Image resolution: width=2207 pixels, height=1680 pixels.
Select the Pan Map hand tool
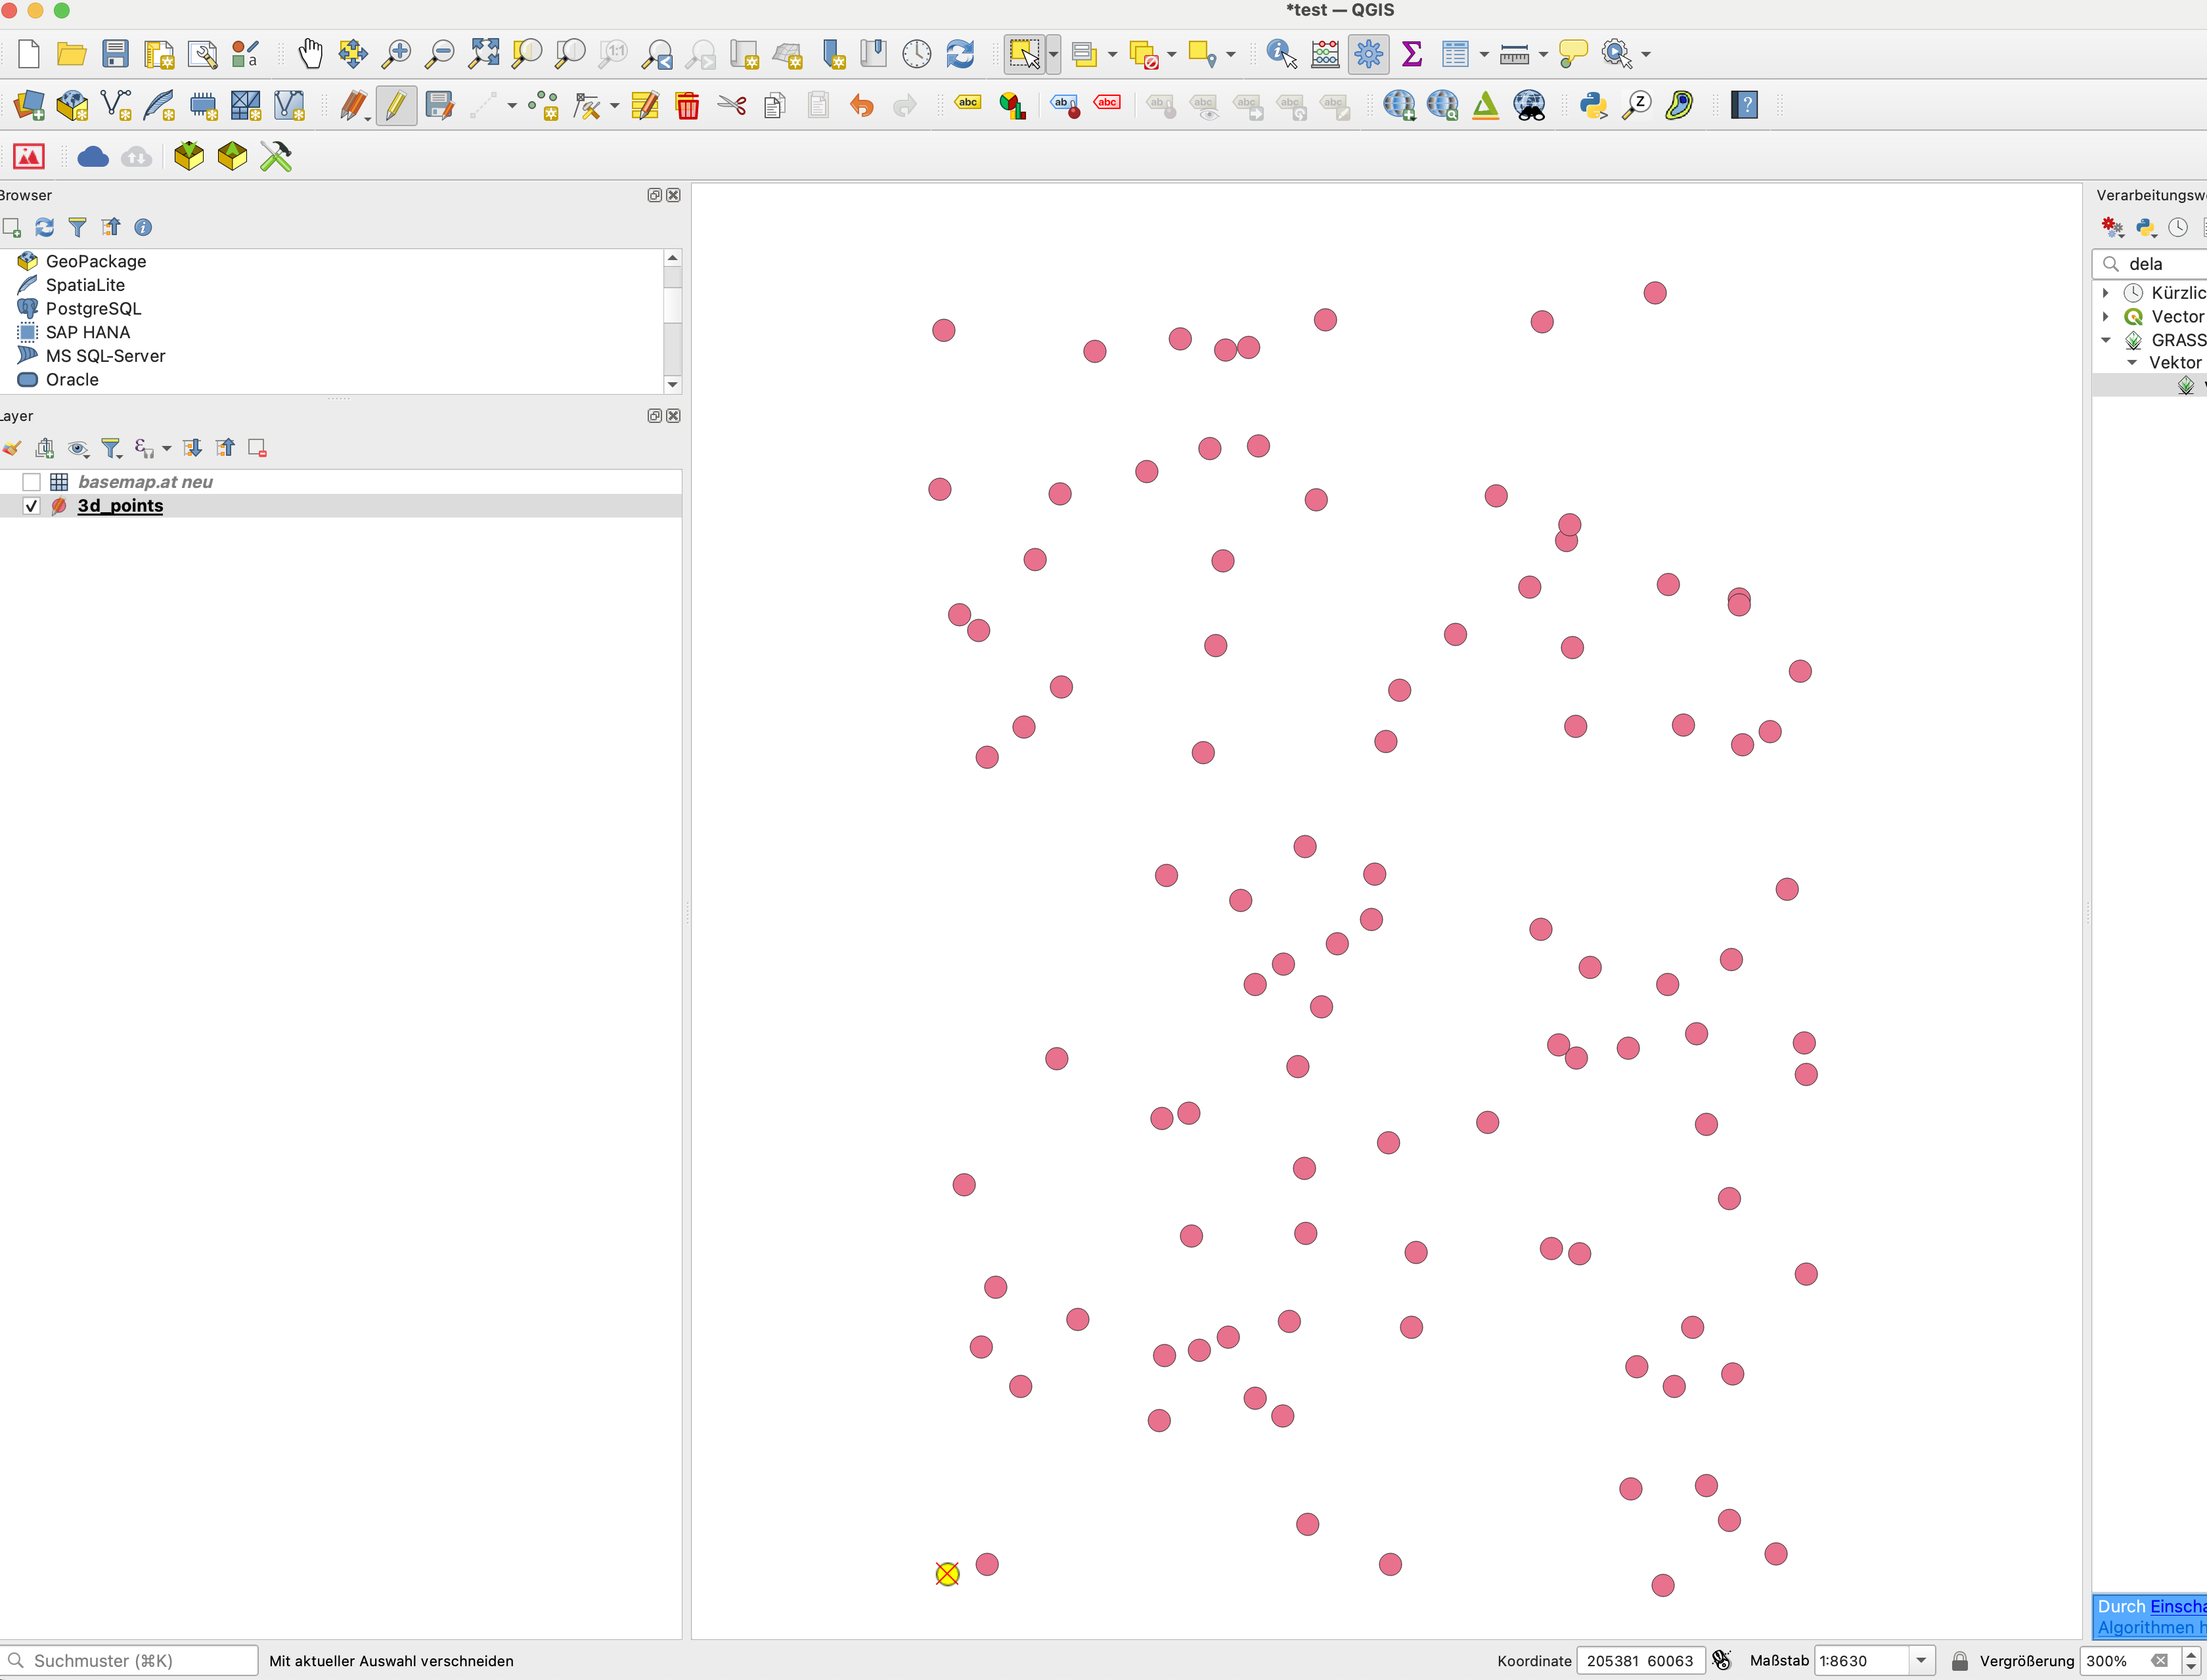point(310,54)
